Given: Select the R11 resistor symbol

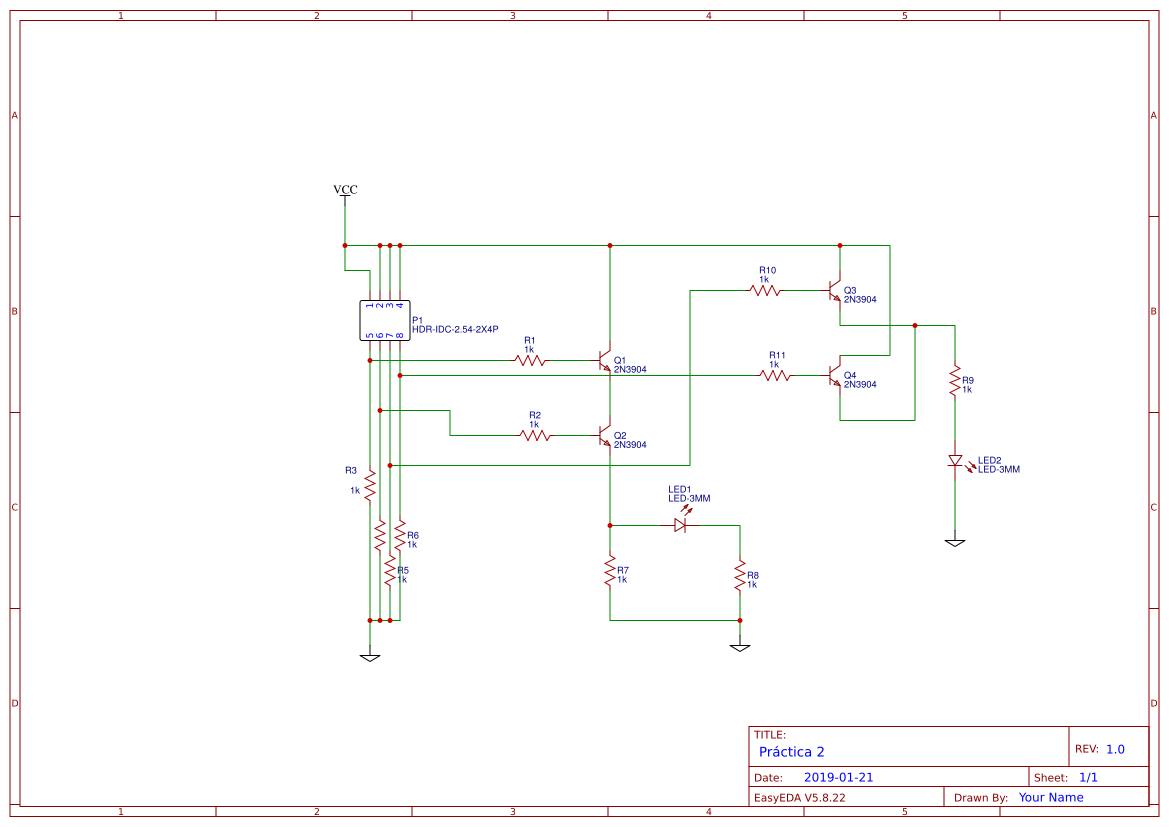Looking at the screenshot, I should (x=775, y=376).
